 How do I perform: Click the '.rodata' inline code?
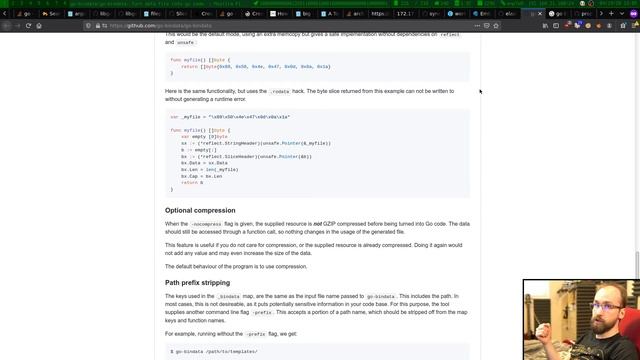pyautogui.click(x=280, y=91)
